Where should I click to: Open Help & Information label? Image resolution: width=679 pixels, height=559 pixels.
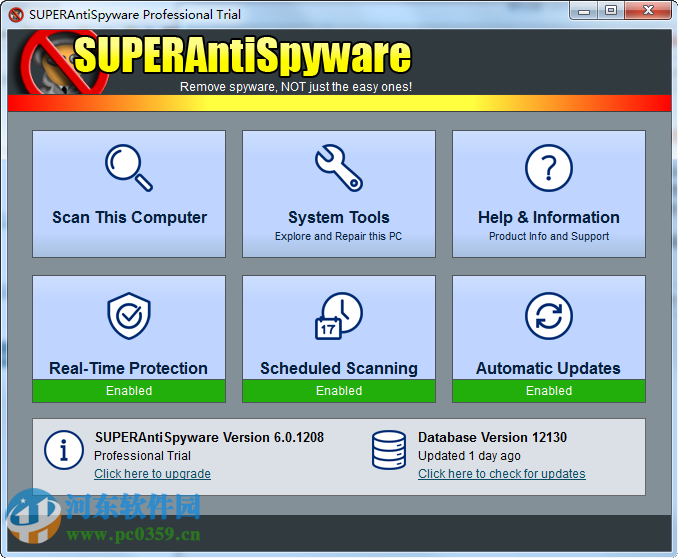point(549,217)
